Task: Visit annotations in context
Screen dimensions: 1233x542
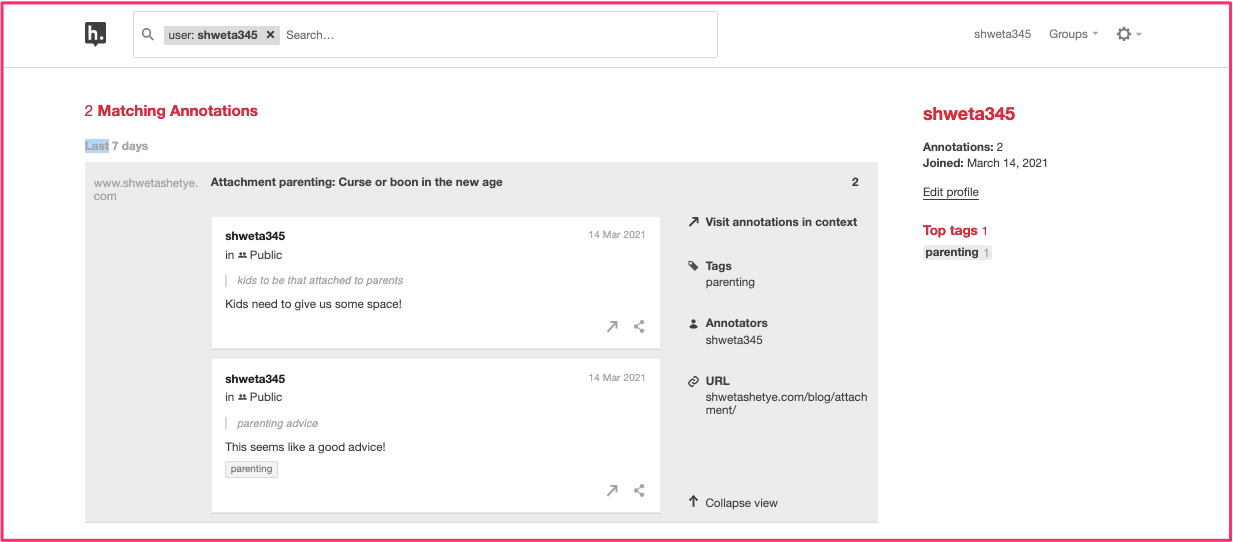Action: (772, 222)
